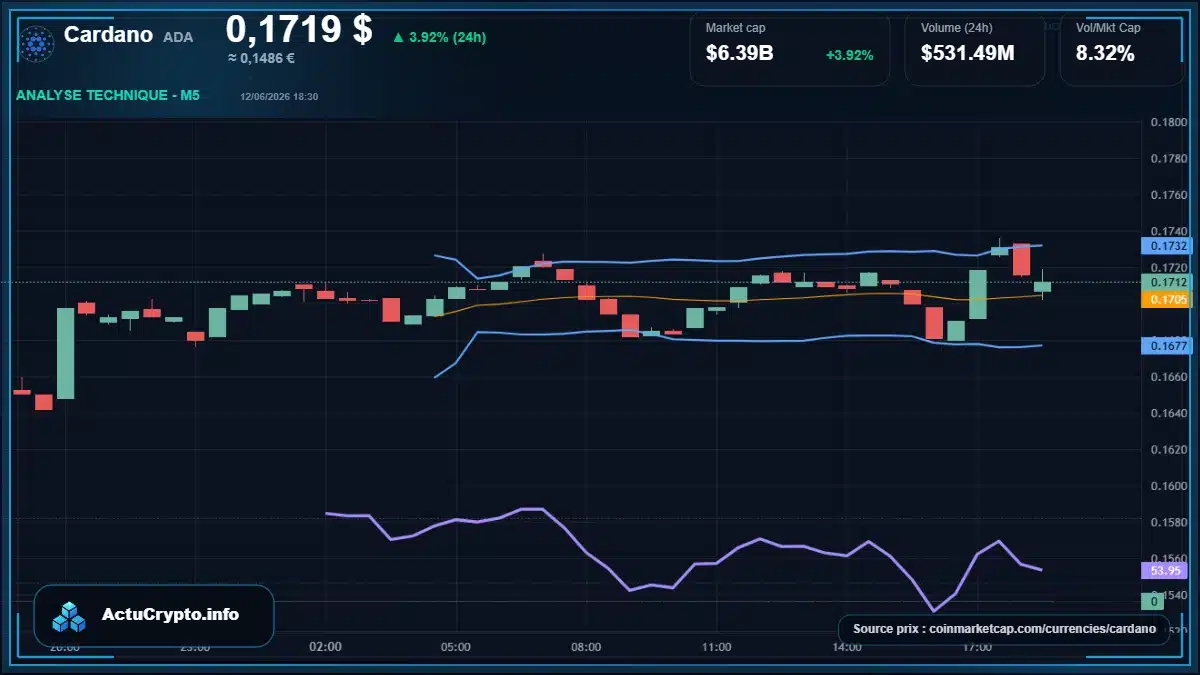Click the $531.49M volume value

pyautogui.click(x=967, y=54)
